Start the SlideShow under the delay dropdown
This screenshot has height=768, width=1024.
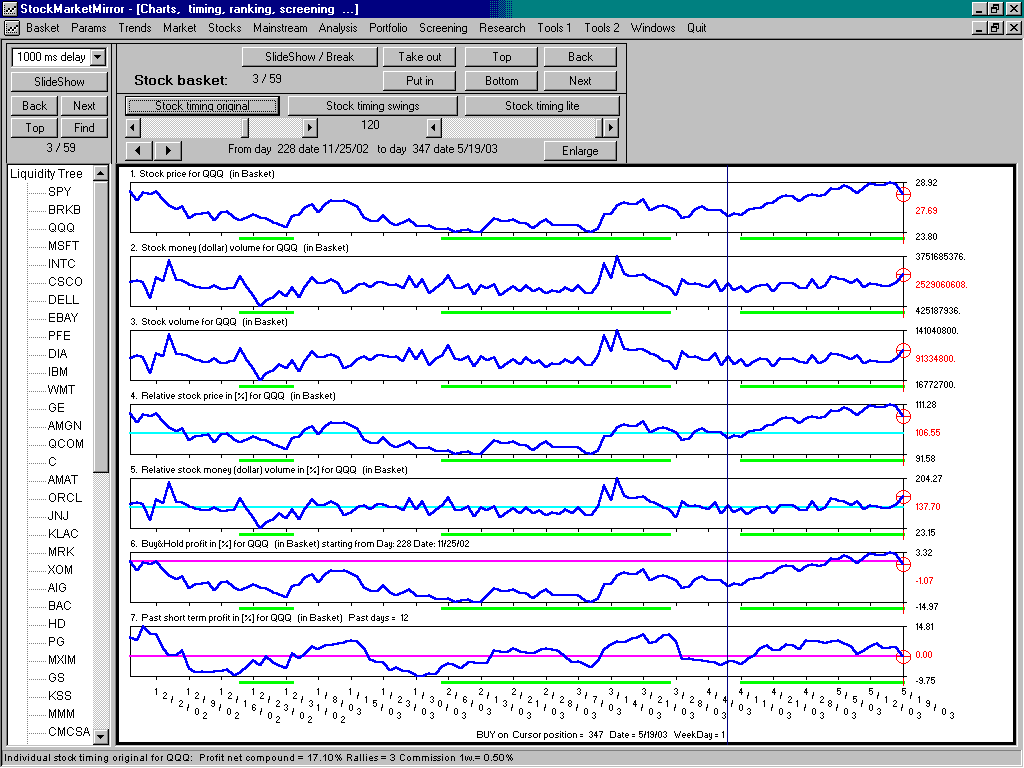coord(59,82)
